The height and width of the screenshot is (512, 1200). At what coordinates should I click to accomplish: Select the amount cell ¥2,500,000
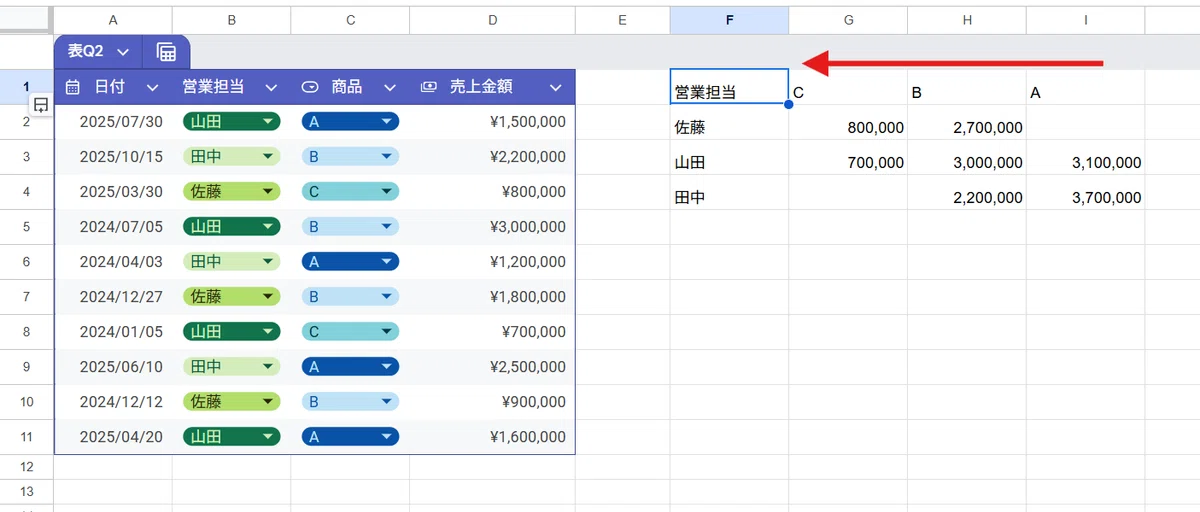tap(492, 367)
